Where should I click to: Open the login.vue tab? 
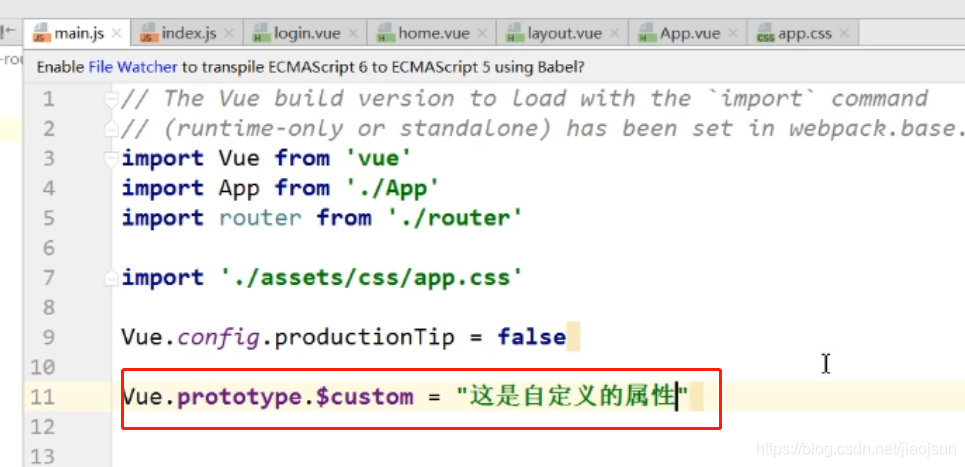coord(306,33)
